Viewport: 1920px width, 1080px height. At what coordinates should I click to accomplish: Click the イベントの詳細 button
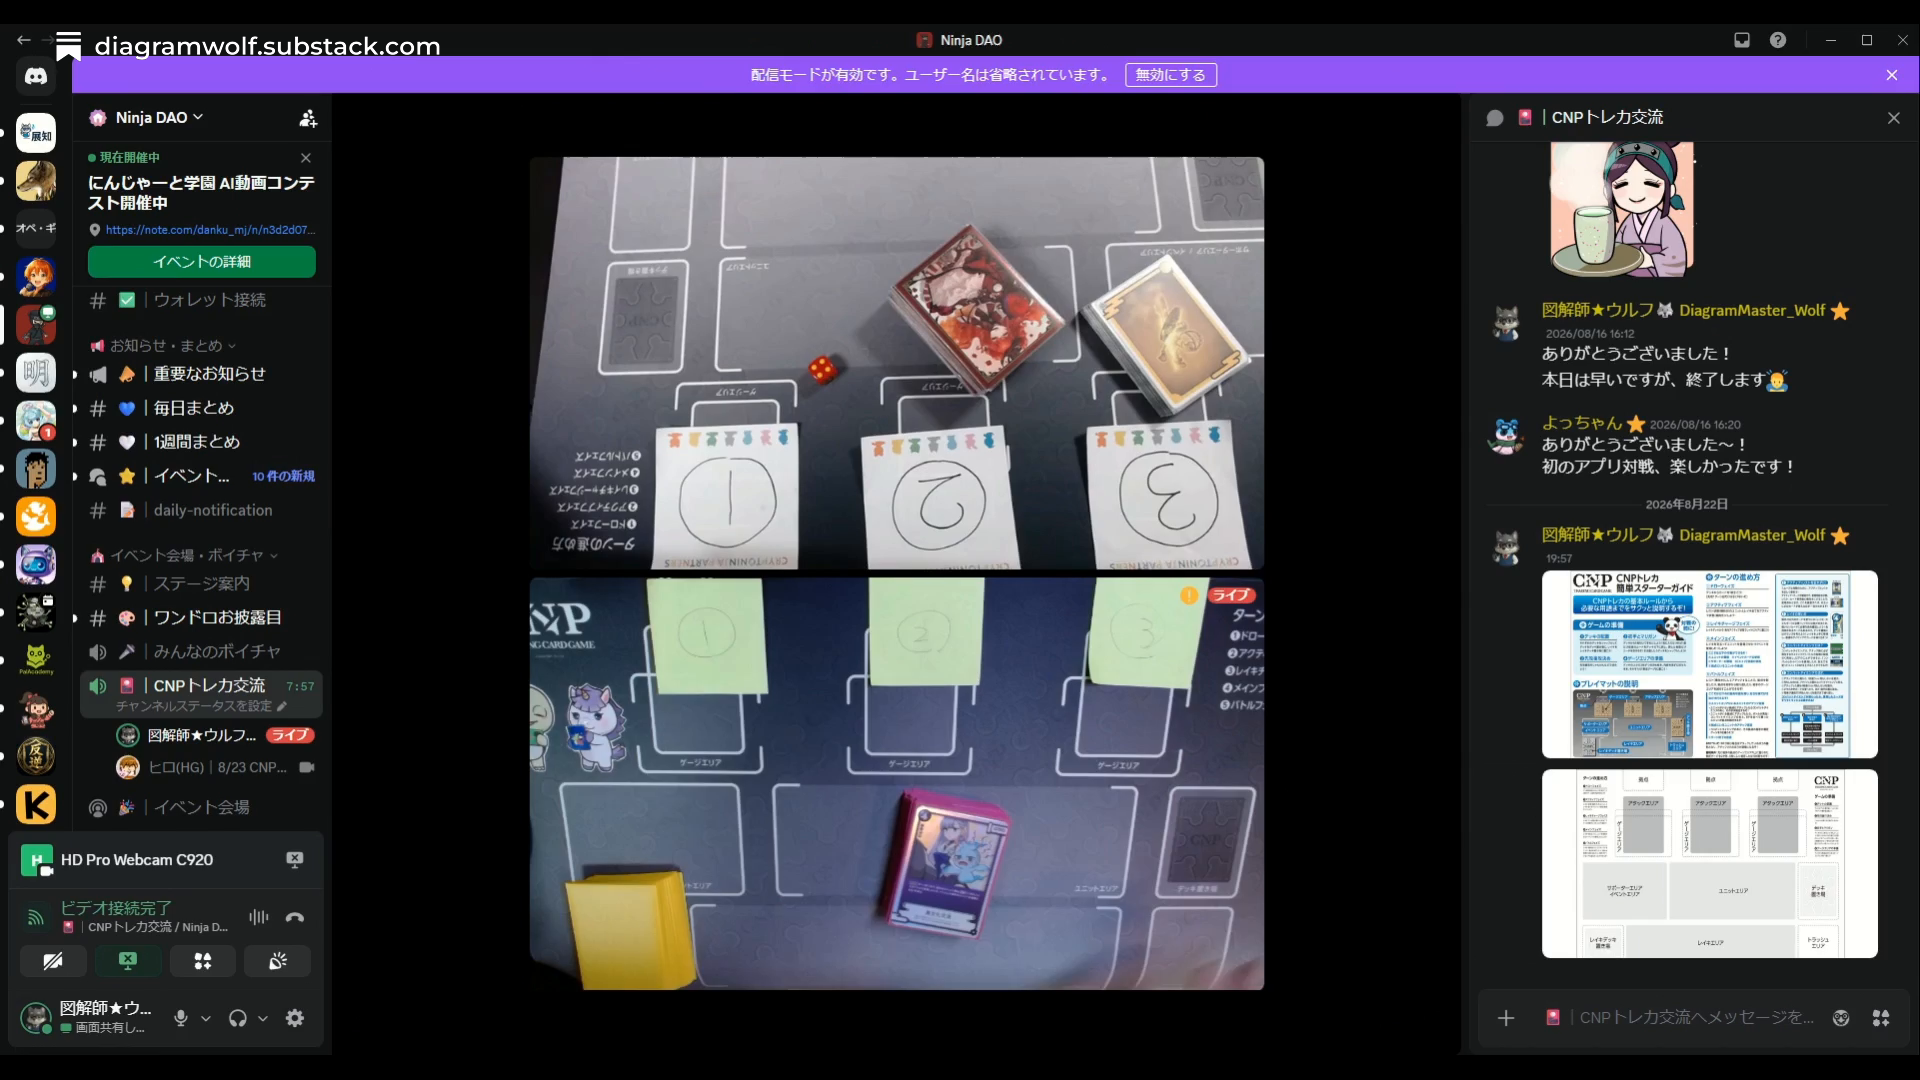coord(202,262)
